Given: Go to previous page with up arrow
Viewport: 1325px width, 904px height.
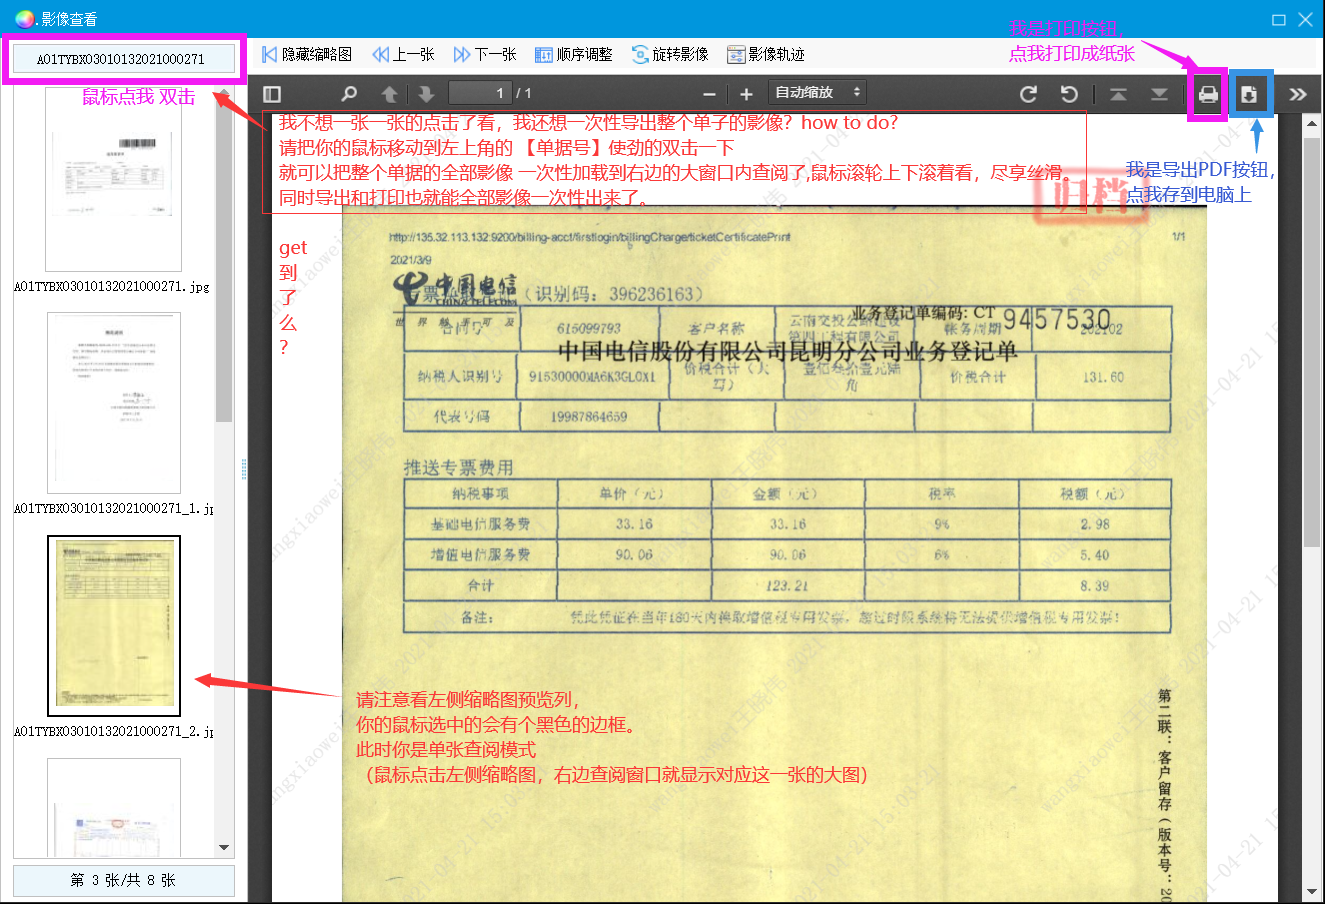Looking at the screenshot, I should [x=390, y=94].
